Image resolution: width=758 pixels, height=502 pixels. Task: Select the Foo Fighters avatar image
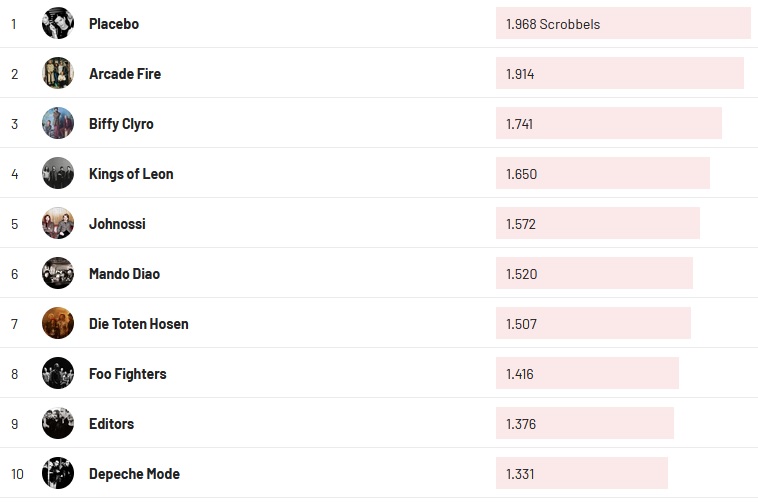point(58,373)
